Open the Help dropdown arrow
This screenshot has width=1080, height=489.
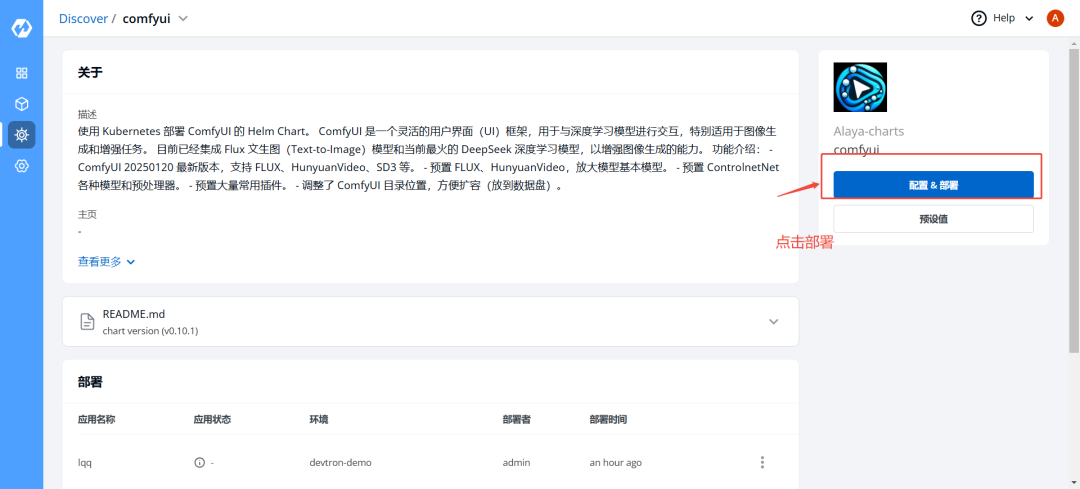[x=1029, y=19]
